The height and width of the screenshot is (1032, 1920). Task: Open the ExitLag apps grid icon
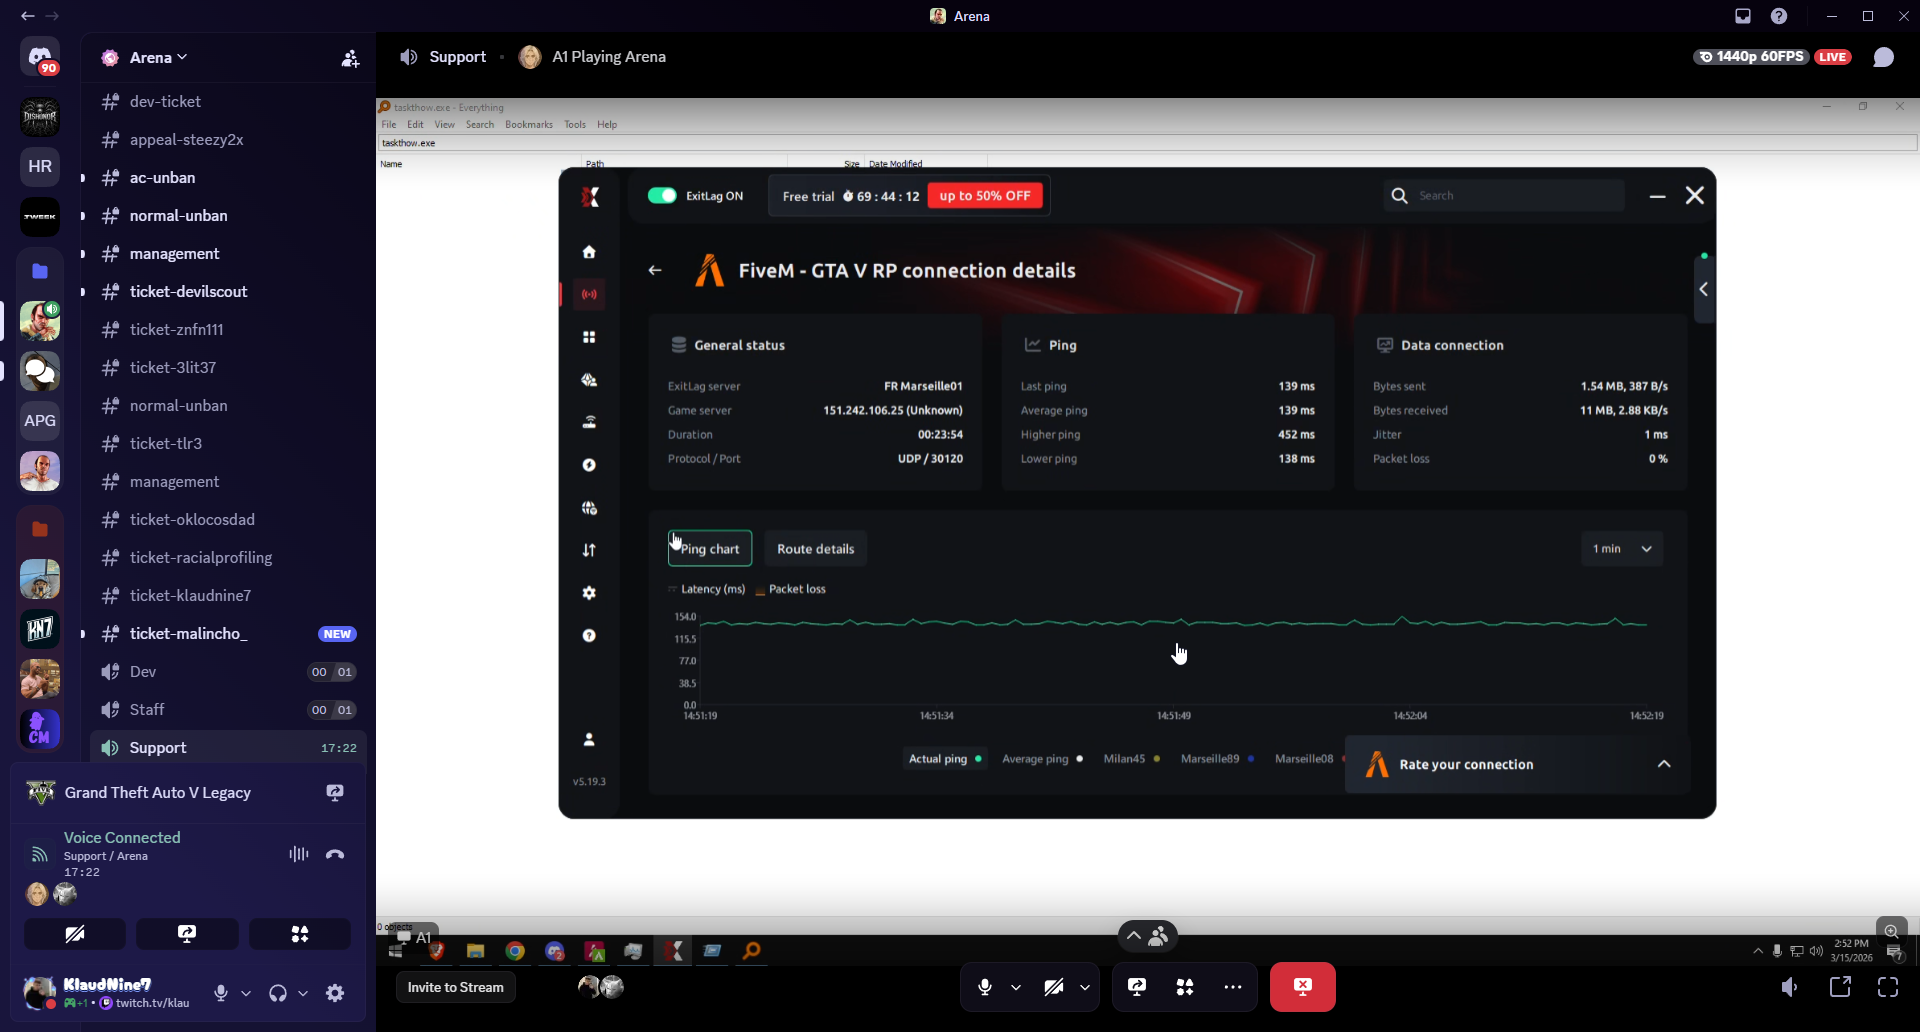(x=589, y=337)
